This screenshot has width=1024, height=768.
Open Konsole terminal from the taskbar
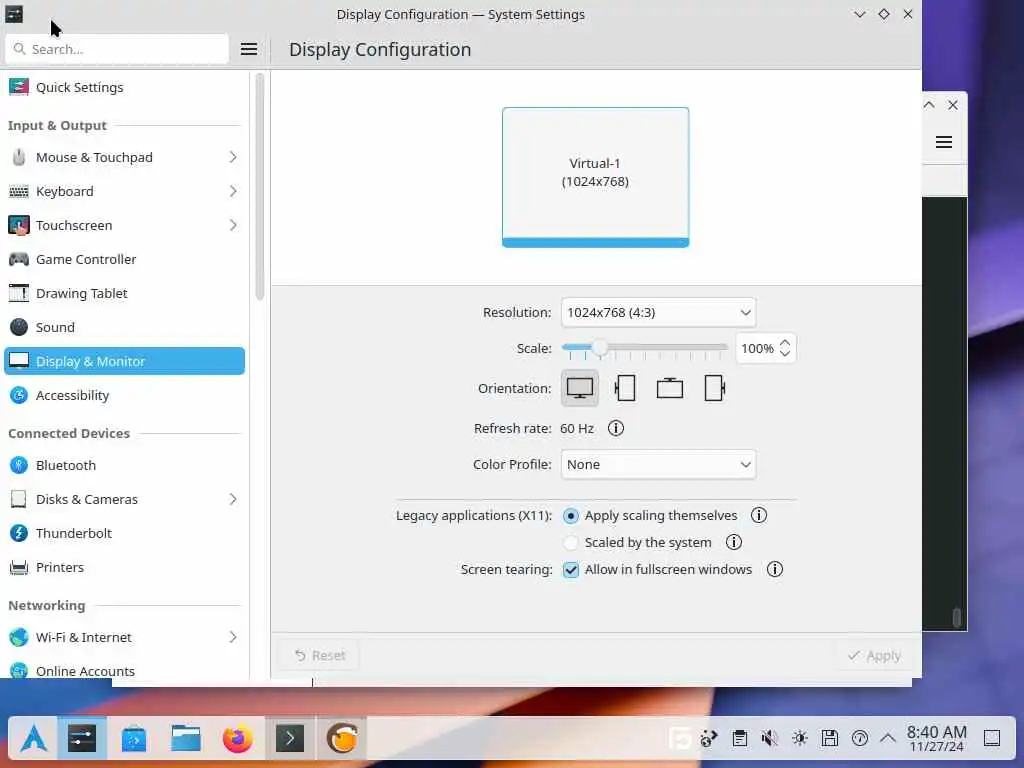pyautogui.click(x=290, y=739)
